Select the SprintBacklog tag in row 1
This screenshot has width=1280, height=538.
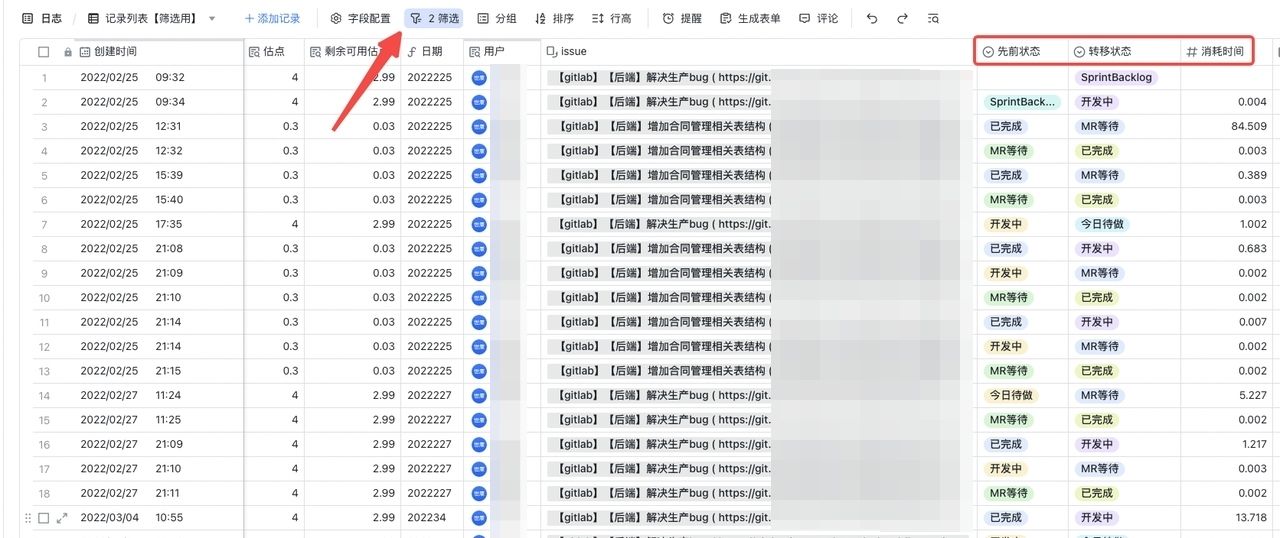pos(1116,77)
